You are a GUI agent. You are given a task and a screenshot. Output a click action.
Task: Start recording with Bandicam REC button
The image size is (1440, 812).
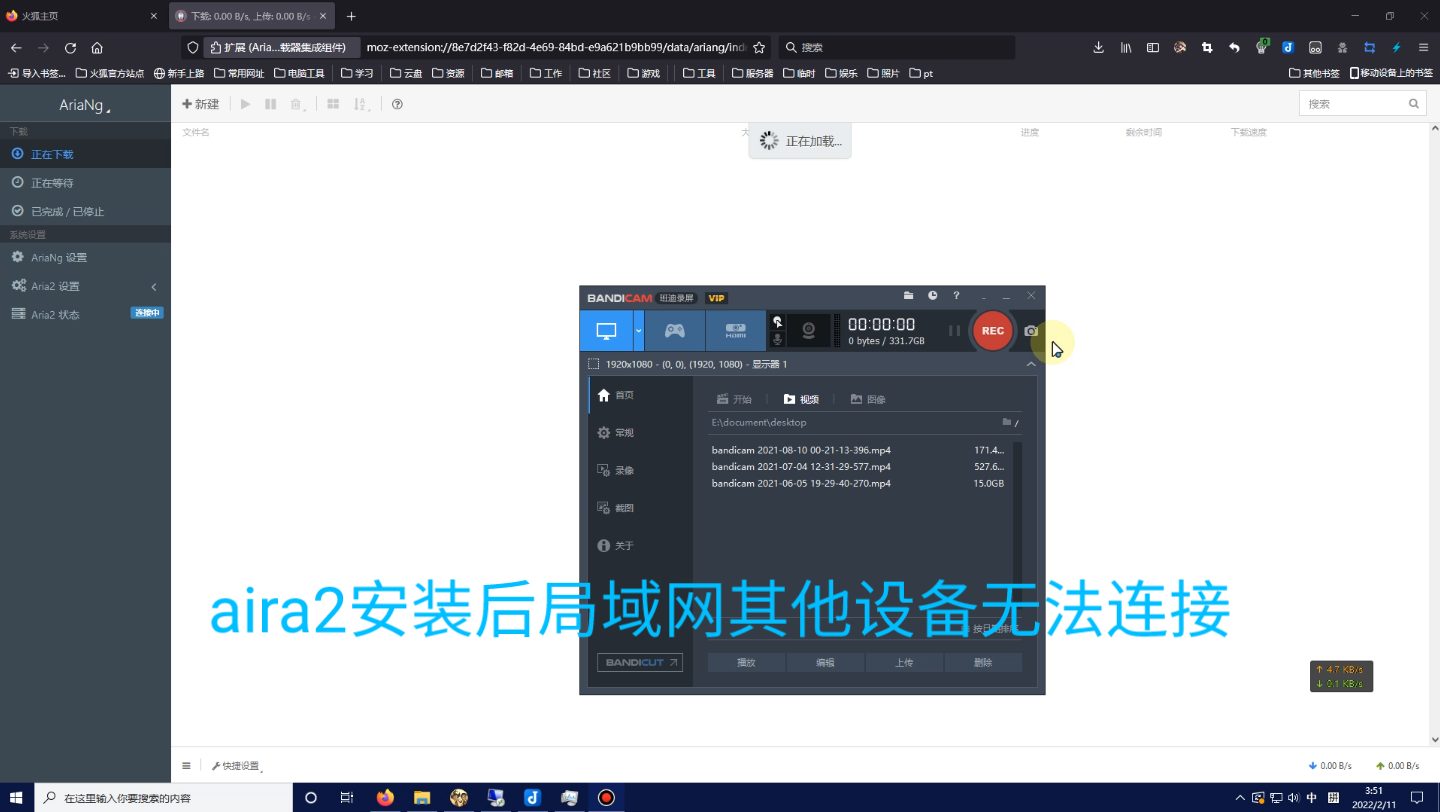(x=992, y=331)
